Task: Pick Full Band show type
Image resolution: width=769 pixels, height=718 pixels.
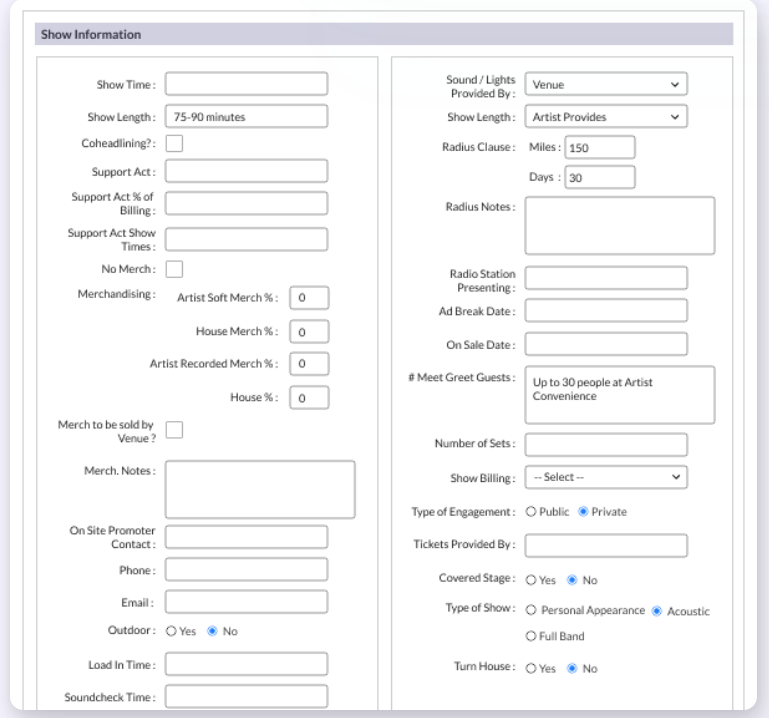Action: click(x=531, y=636)
